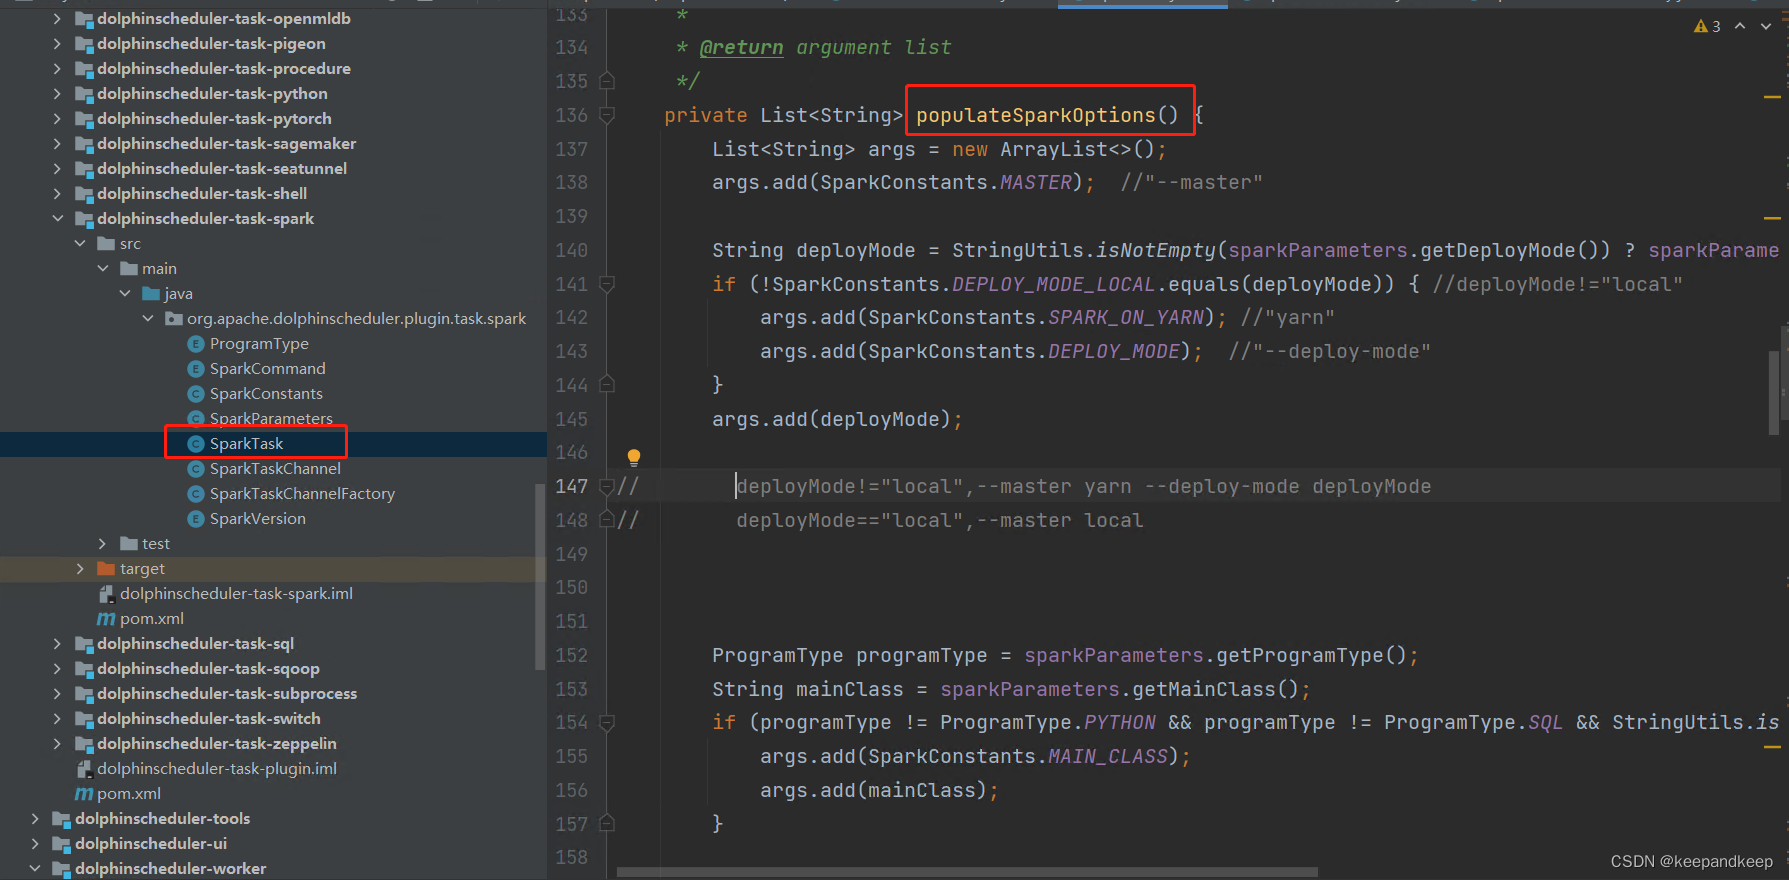Open dolphinscheduler-task-spark.iml file
The height and width of the screenshot is (880, 1789).
236,594
